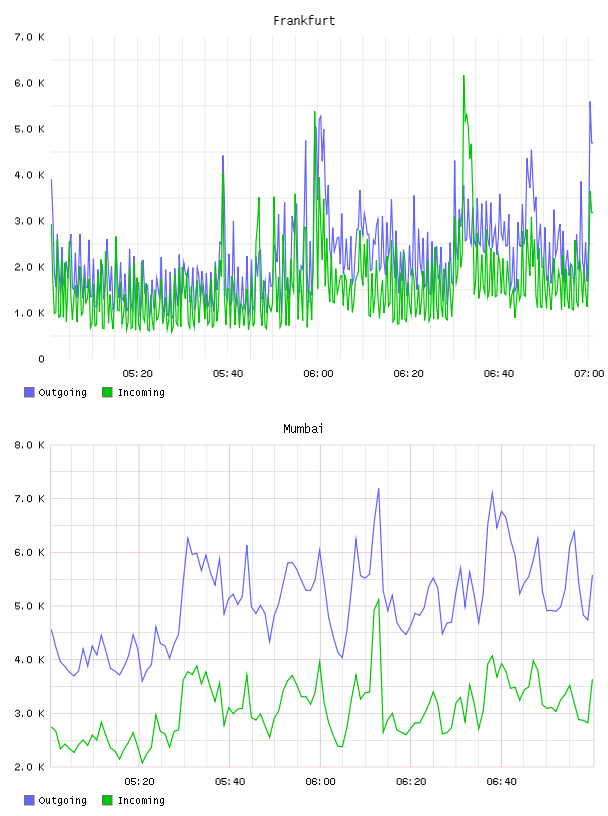Click the 06:20 time label in Mumbai

(411, 782)
